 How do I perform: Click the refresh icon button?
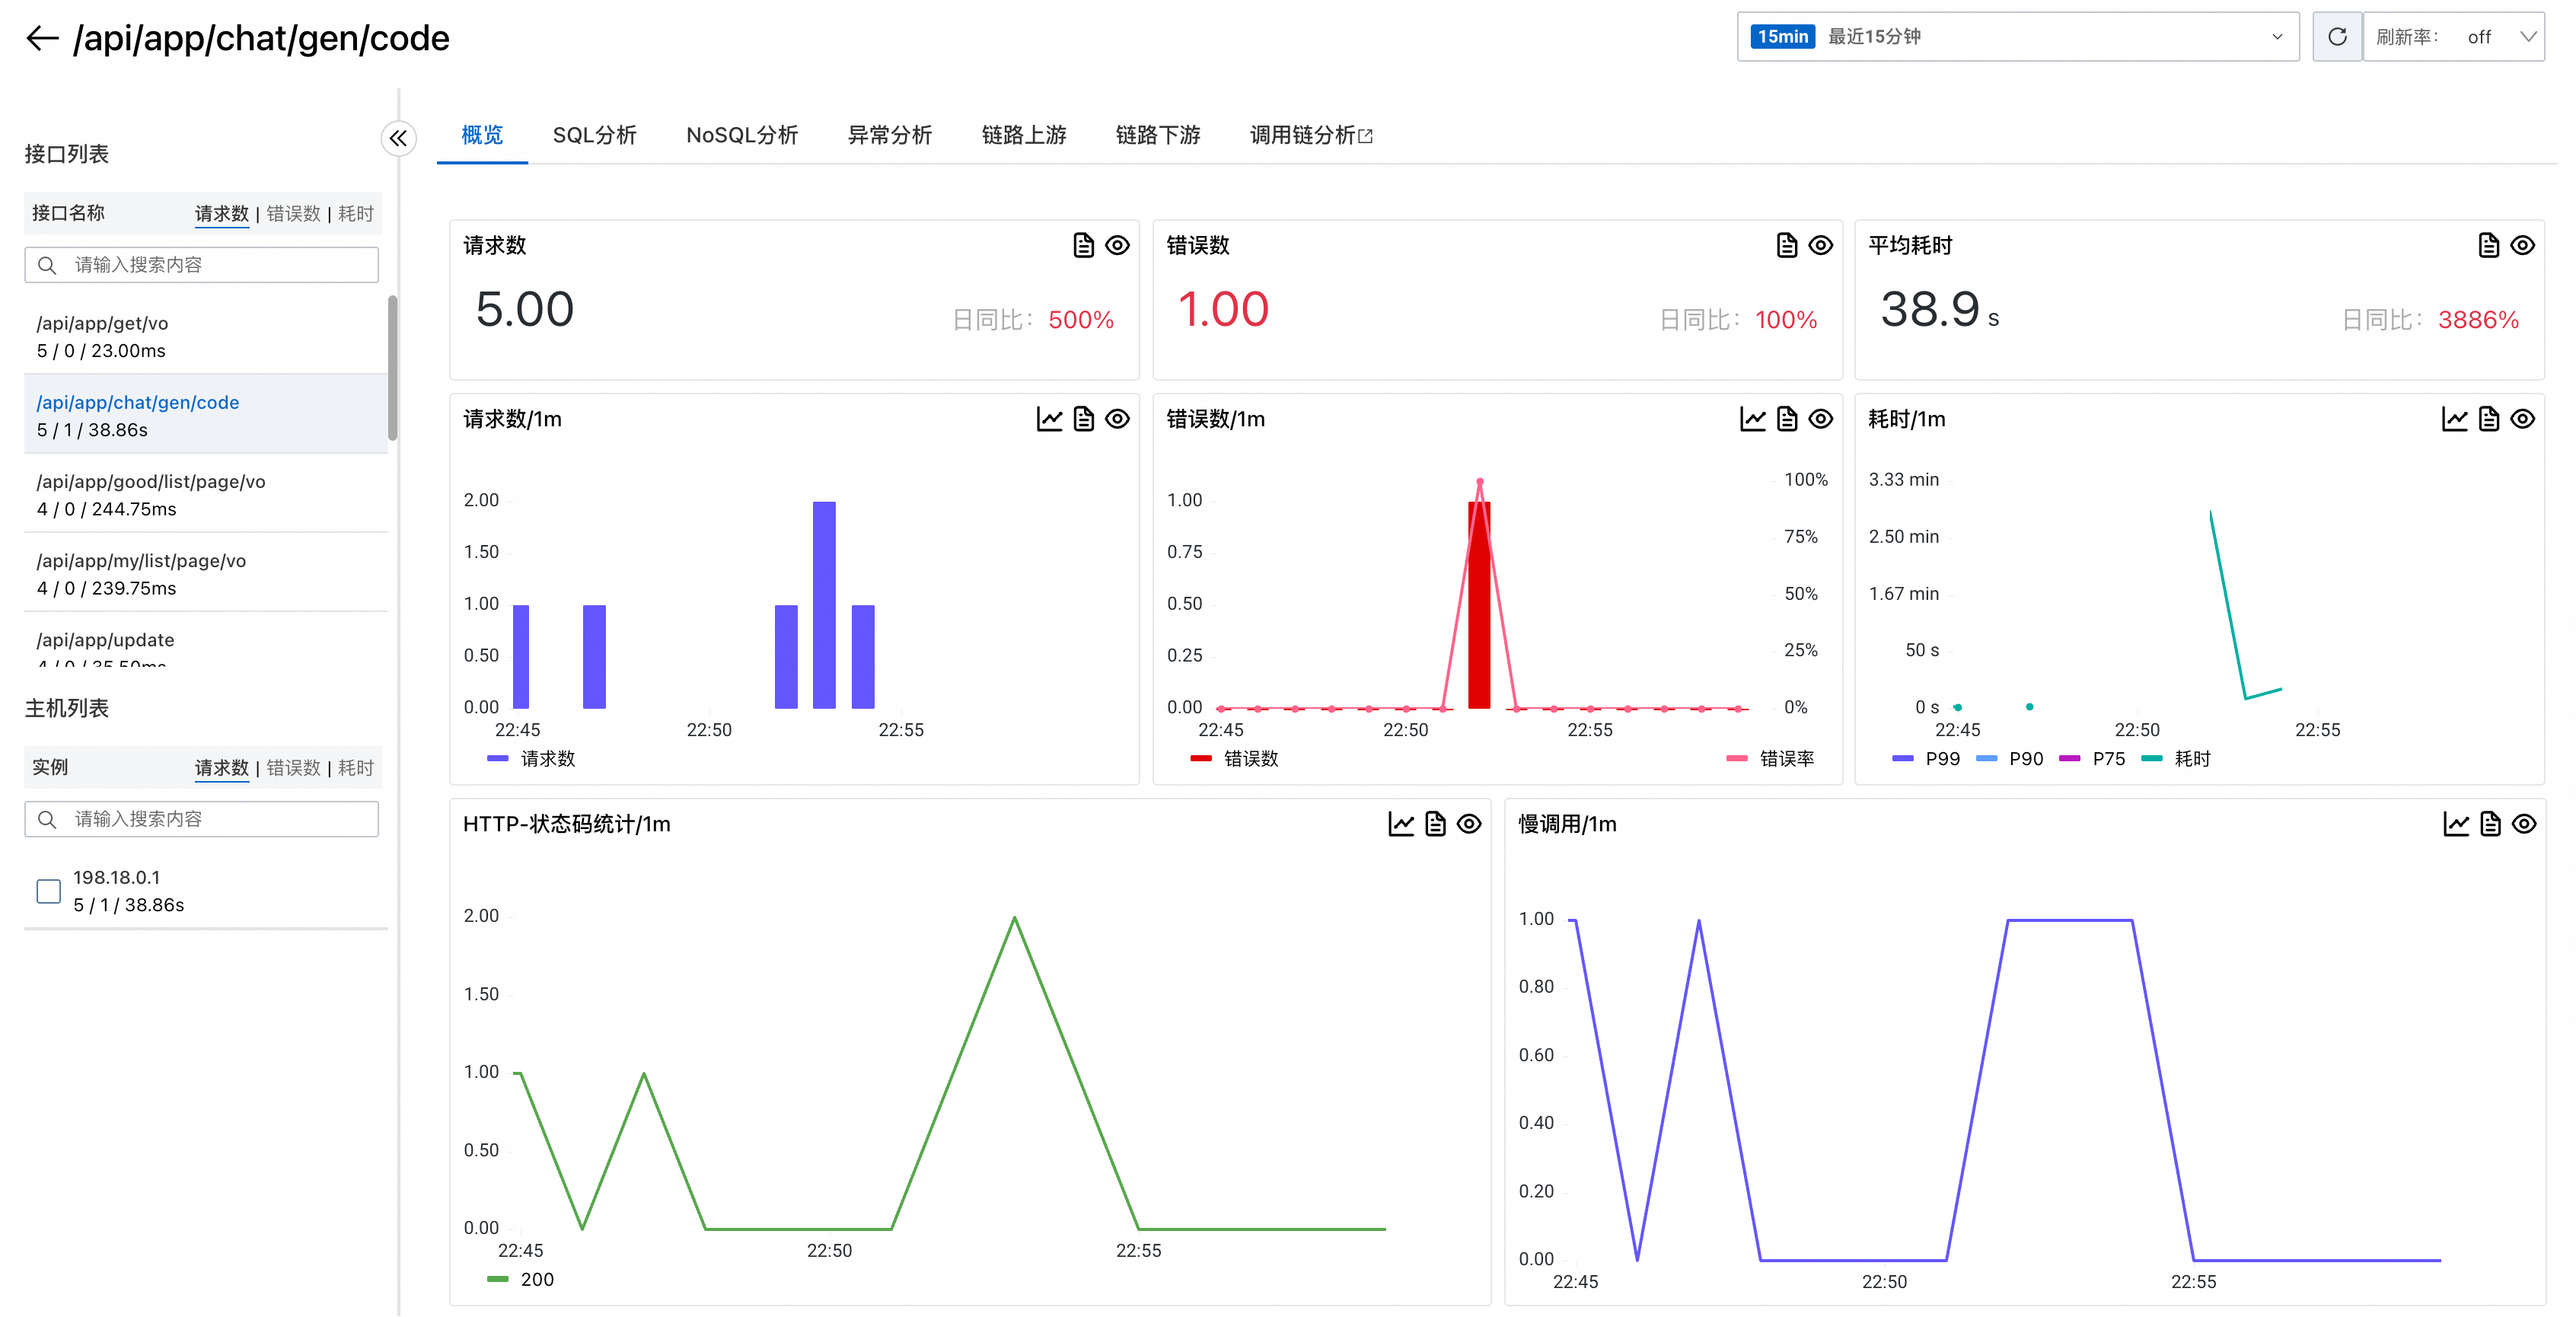pyautogui.click(x=2336, y=37)
